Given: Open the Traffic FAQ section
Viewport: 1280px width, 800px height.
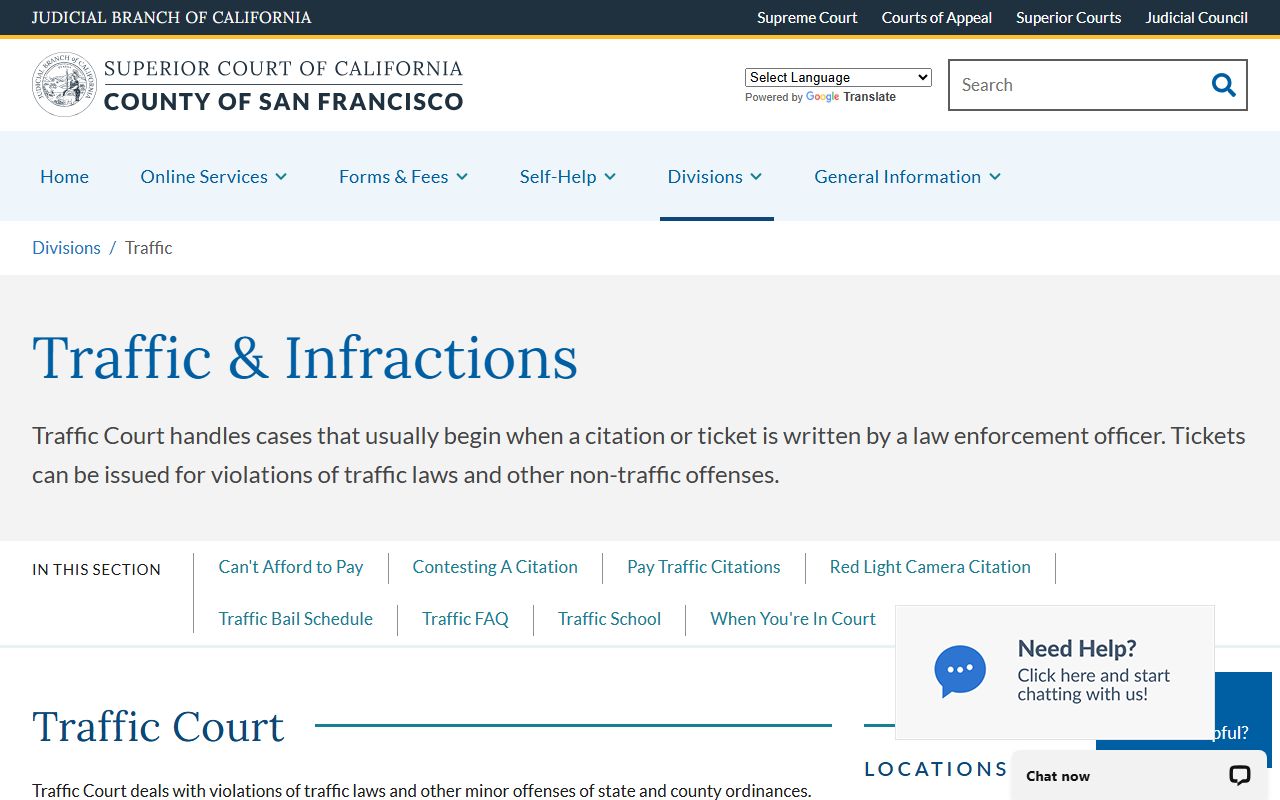Looking at the screenshot, I should pyautogui.click(x=465, y=619).
